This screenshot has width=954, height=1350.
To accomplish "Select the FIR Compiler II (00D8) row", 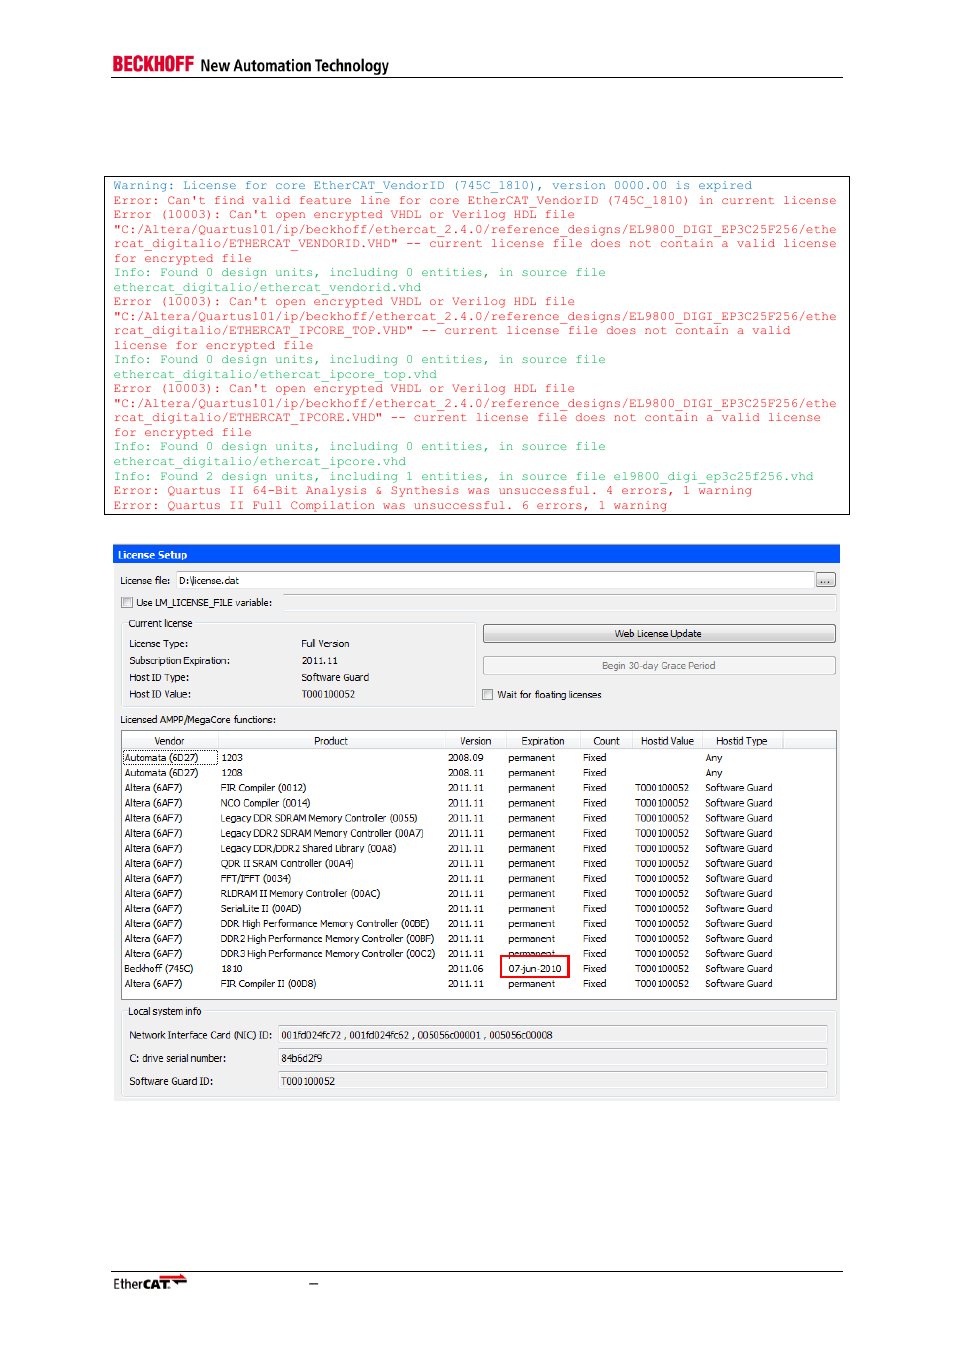I will coord(478,984).
